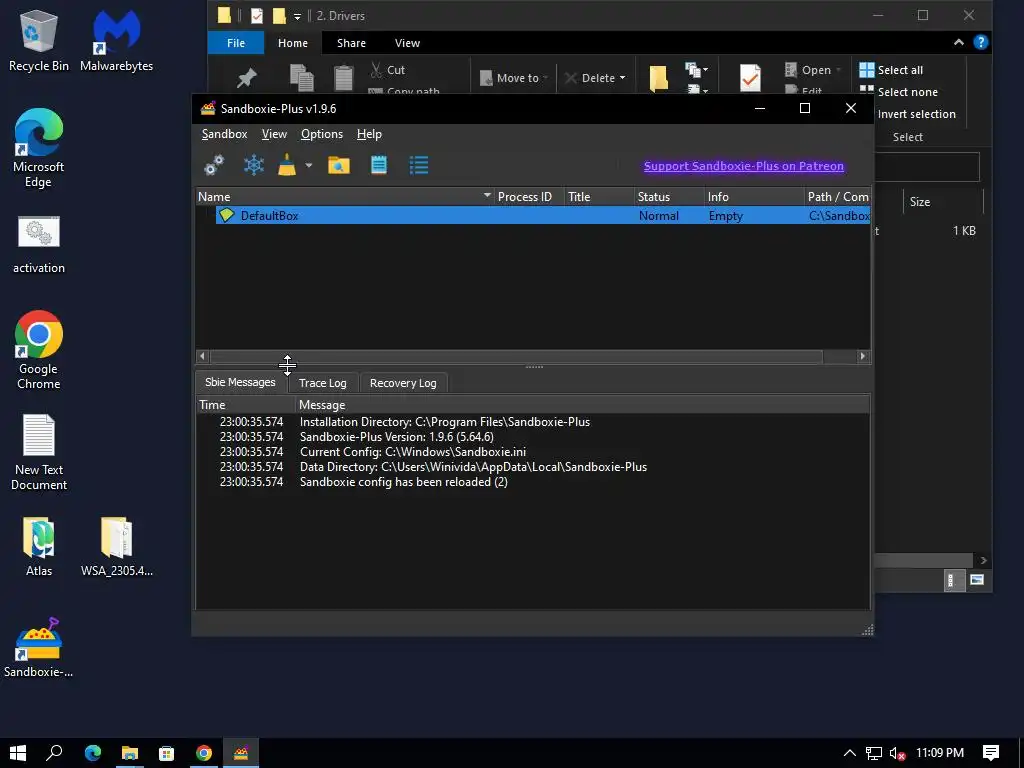Select Malwarebytes desktop shortcut
The height and width of the screenshot is (768, 1024).
tap(116, 40)
